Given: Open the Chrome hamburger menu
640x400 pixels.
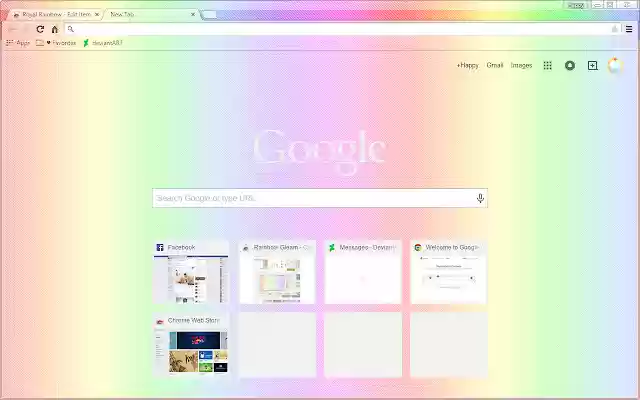Looking at the screenshot, I should [x=629, y=29].
